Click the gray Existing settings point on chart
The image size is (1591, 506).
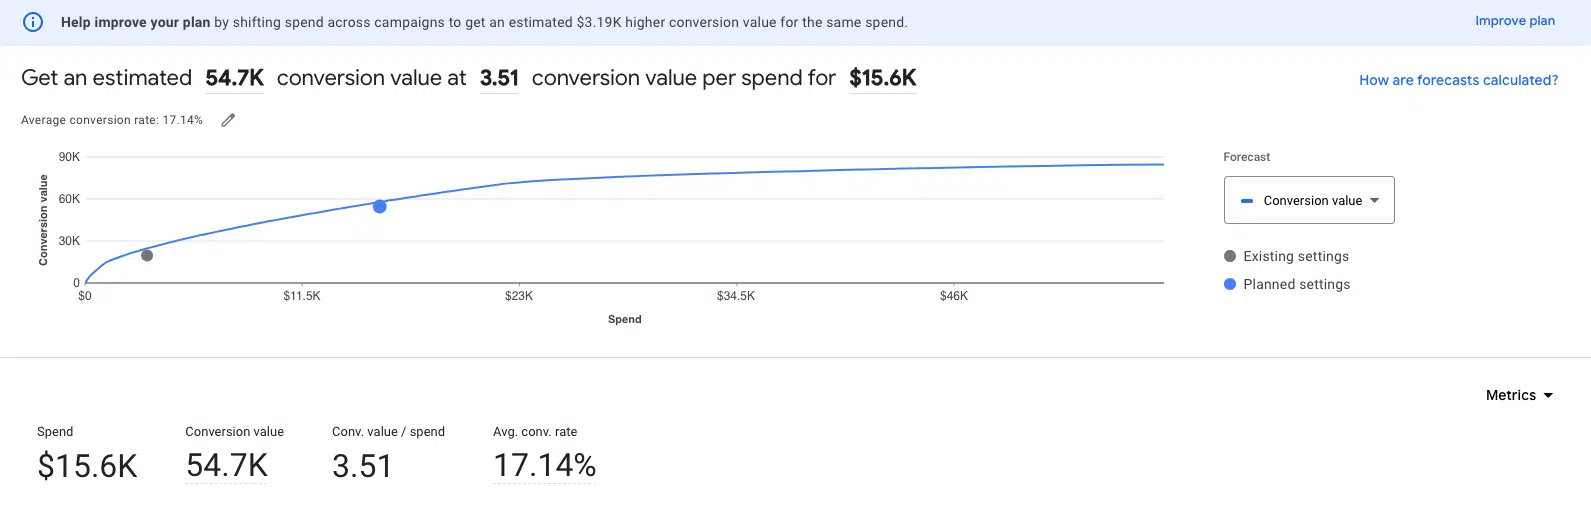(x=147, y=256)
